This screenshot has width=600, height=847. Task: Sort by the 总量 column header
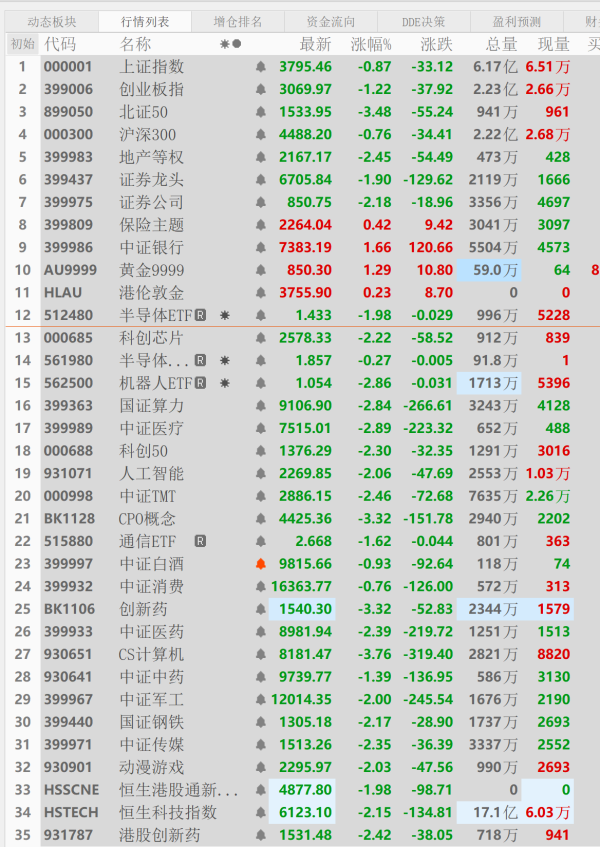[x=501, y=44]
